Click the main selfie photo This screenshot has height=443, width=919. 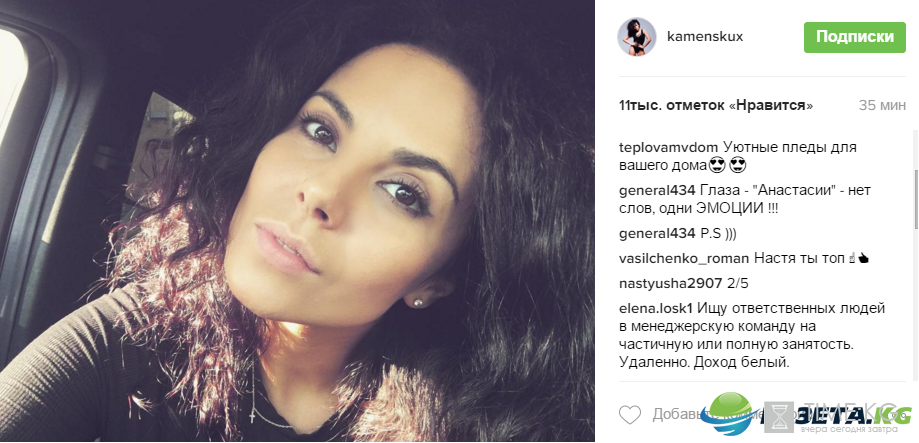tap(297, 220)
